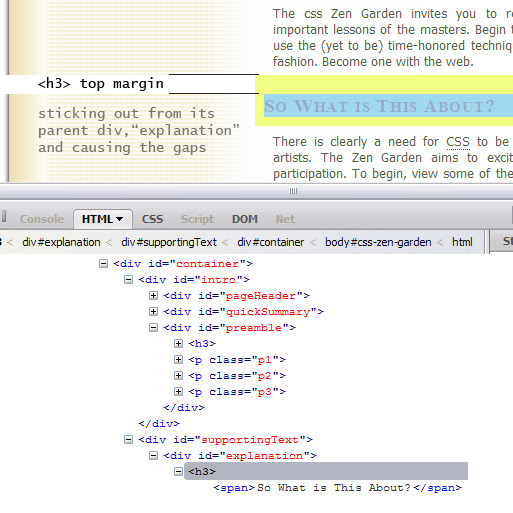Image resolution: width=513 pixels, height=513 pixels.
Task: Select the div id="intro" tag
Action: [x=194, y=280]
